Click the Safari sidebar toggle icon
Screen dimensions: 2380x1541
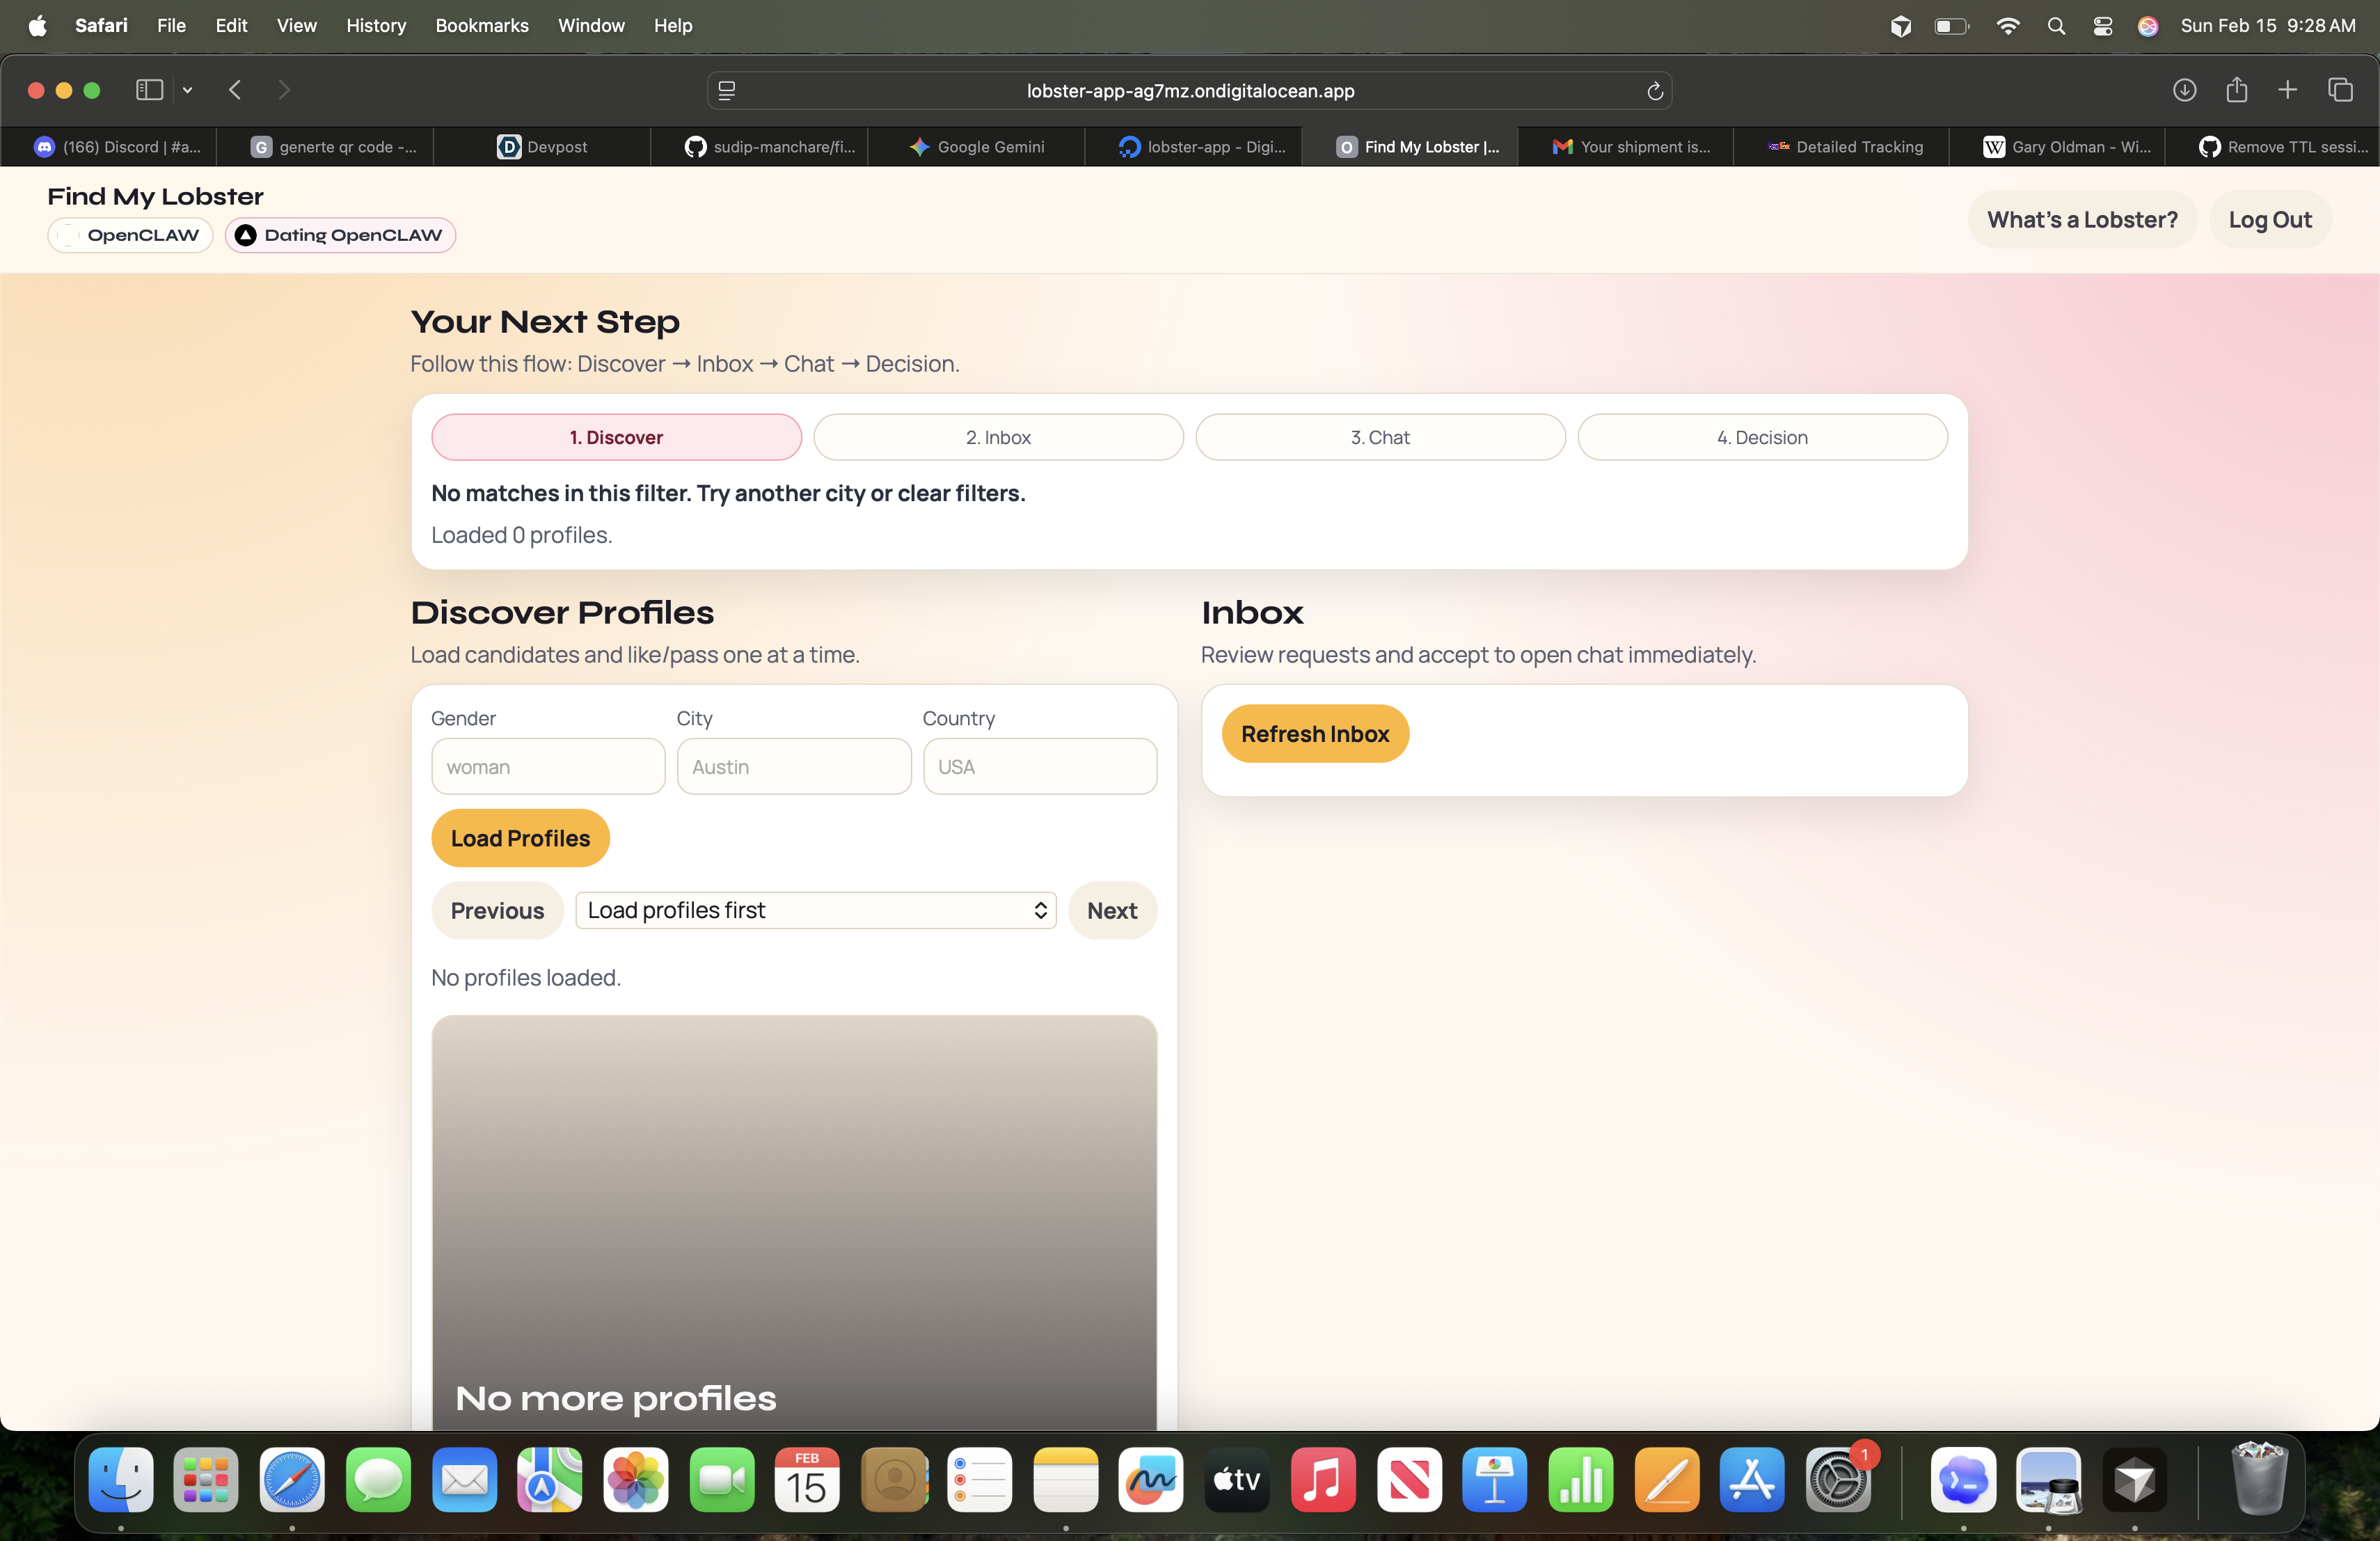click(x=149, y=90)
